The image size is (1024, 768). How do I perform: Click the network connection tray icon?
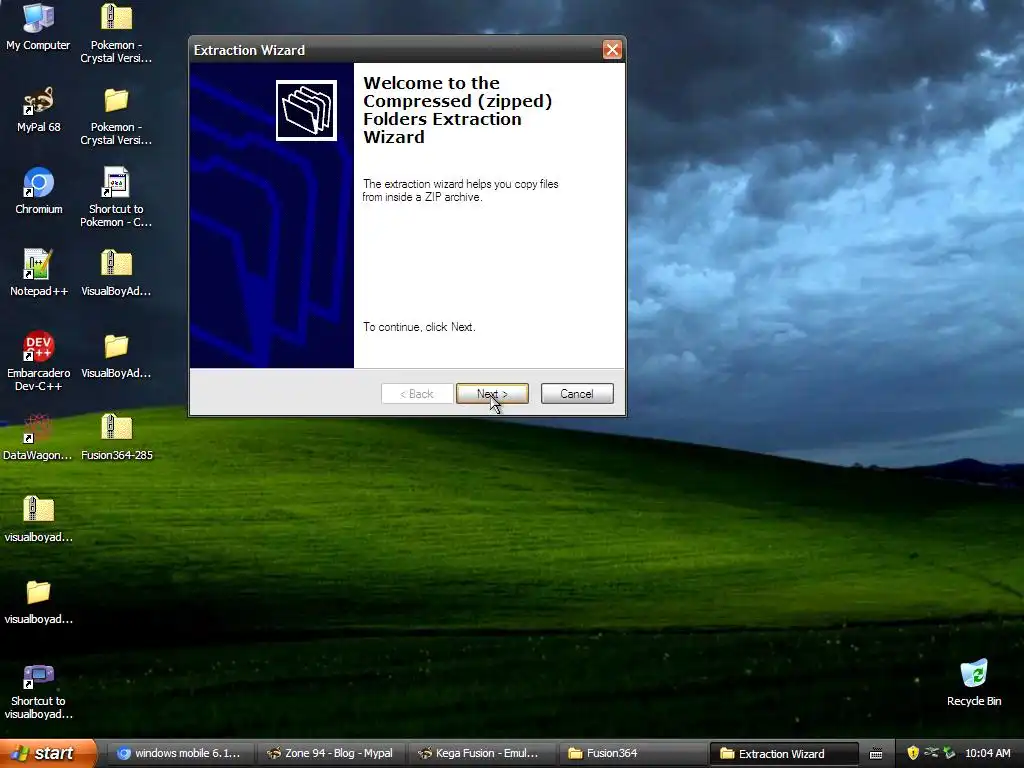(x=931, y=753)
